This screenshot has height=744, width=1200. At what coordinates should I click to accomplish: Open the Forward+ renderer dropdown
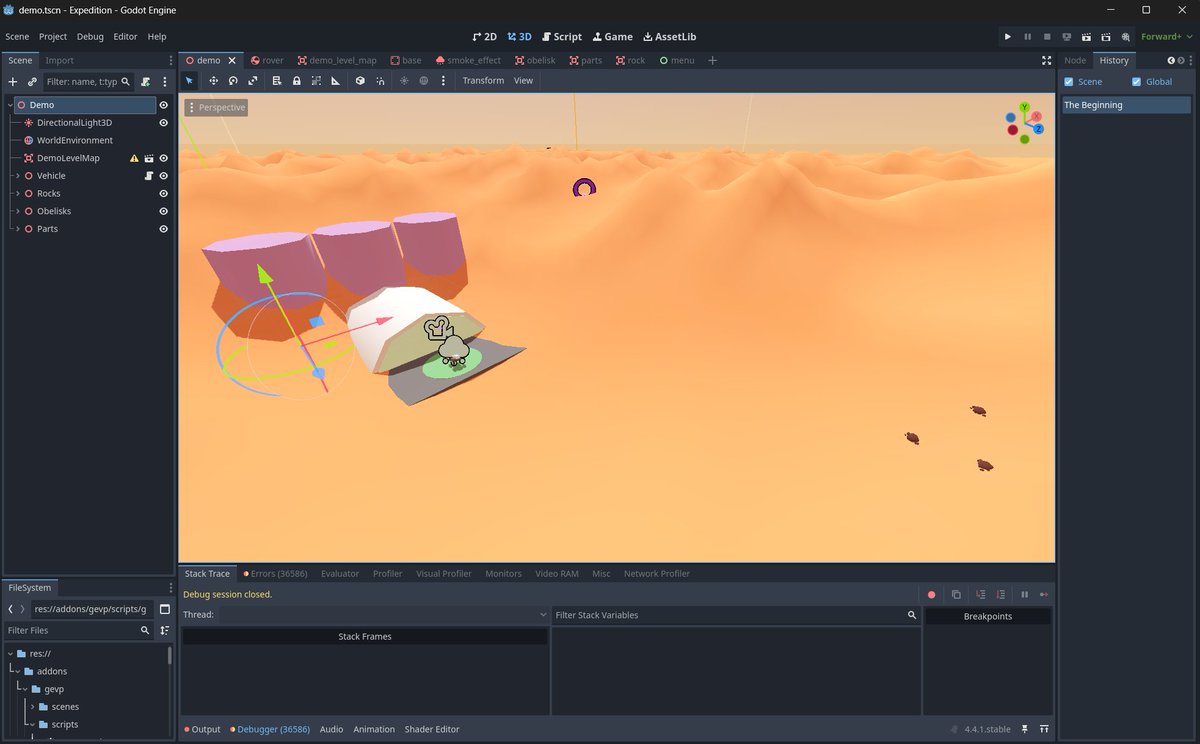pyautogui.click(x=1165, y=36)
